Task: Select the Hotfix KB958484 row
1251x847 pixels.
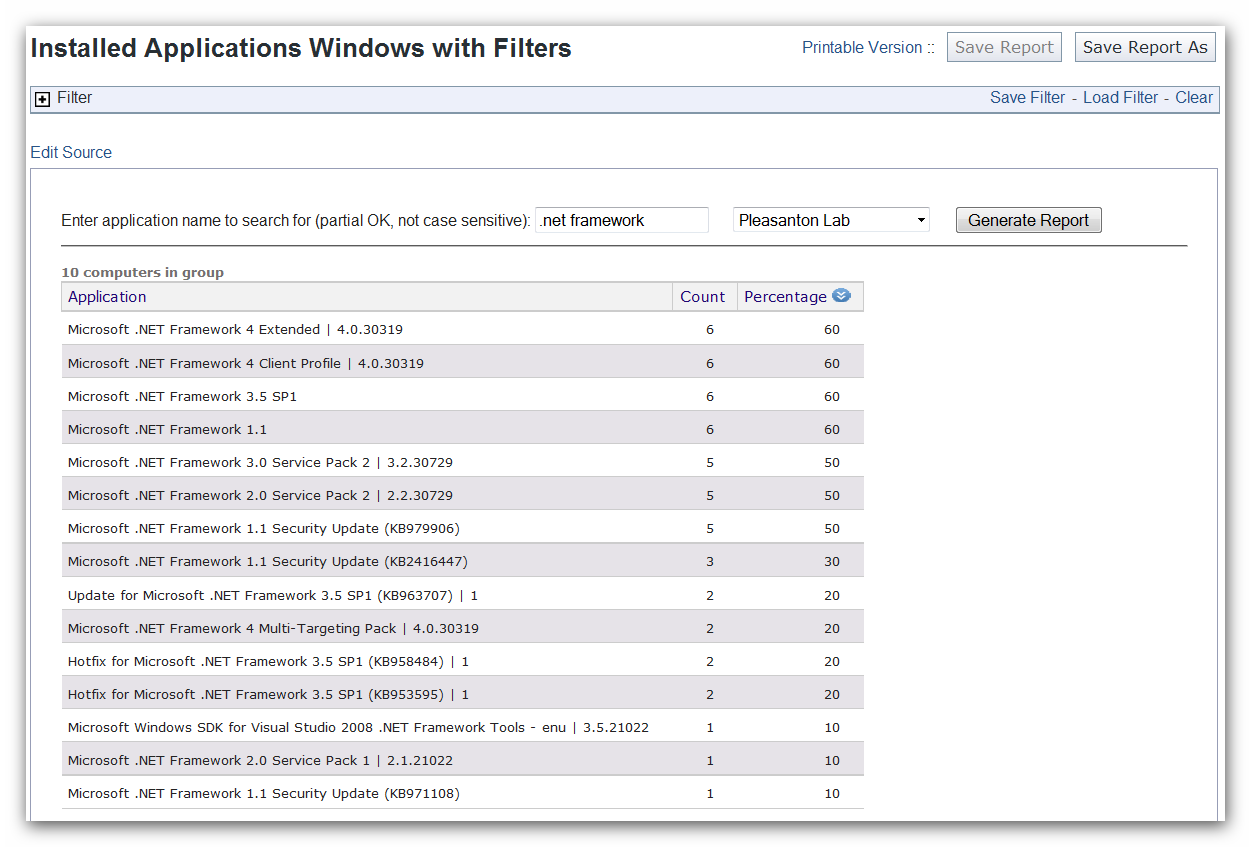Action: [400, 660]
